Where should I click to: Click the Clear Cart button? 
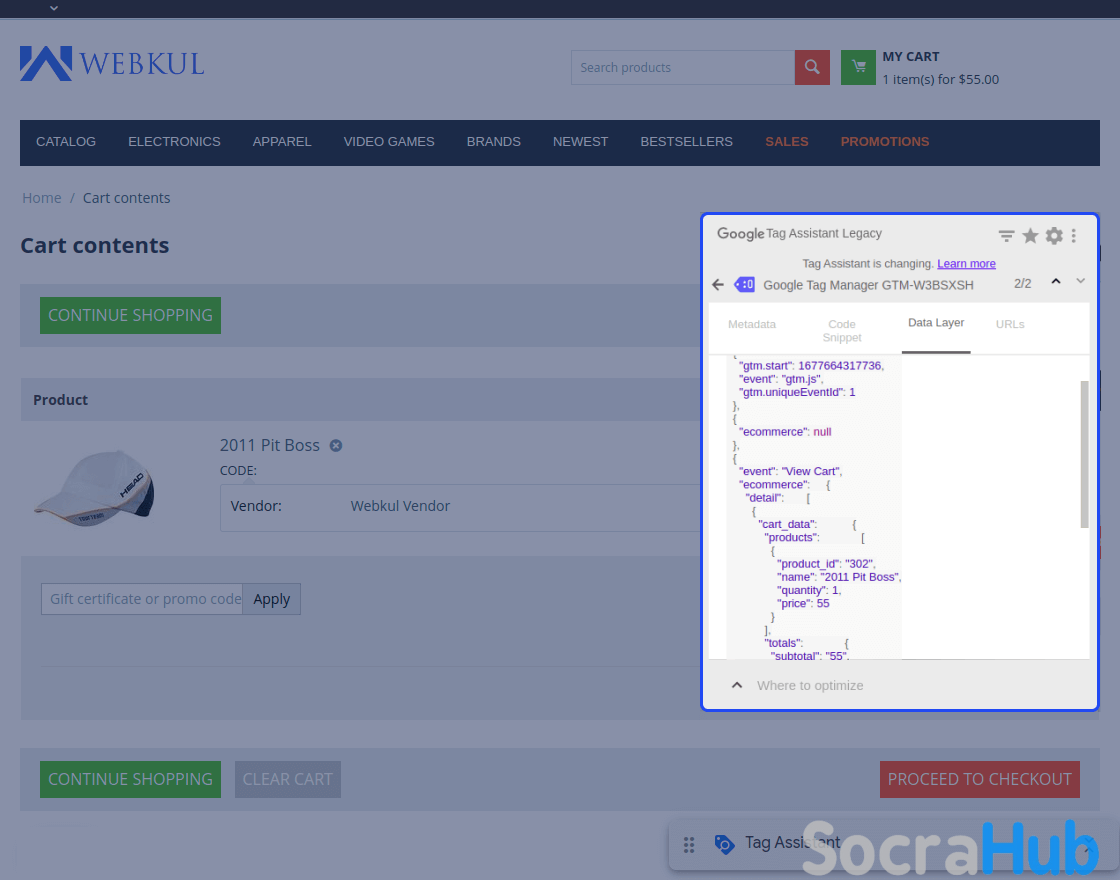(x=288, y=779)
